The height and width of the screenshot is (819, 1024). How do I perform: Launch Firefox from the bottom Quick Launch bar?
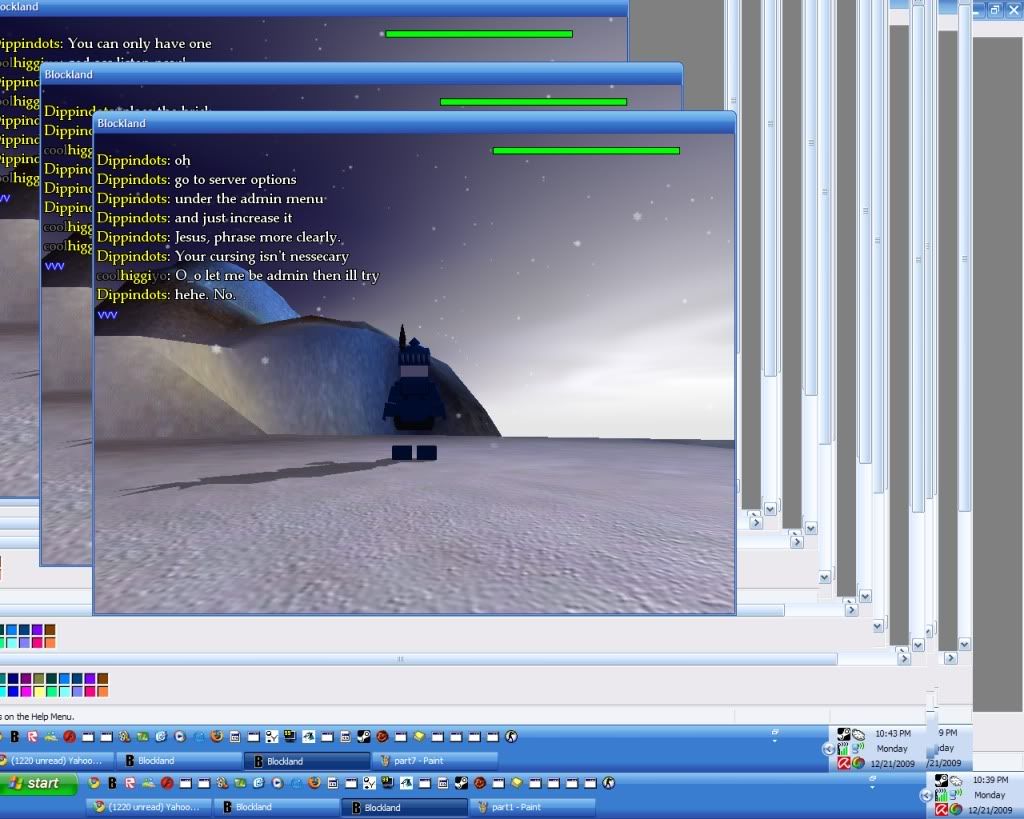tap(314, 782)
